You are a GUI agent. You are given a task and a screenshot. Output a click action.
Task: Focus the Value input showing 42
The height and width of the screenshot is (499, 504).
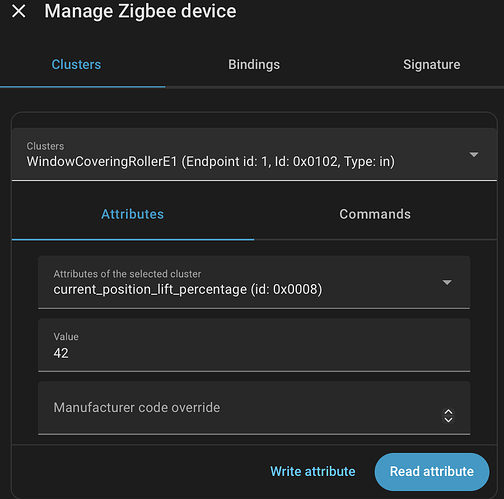pyautogui.click(x=254, y=345)
